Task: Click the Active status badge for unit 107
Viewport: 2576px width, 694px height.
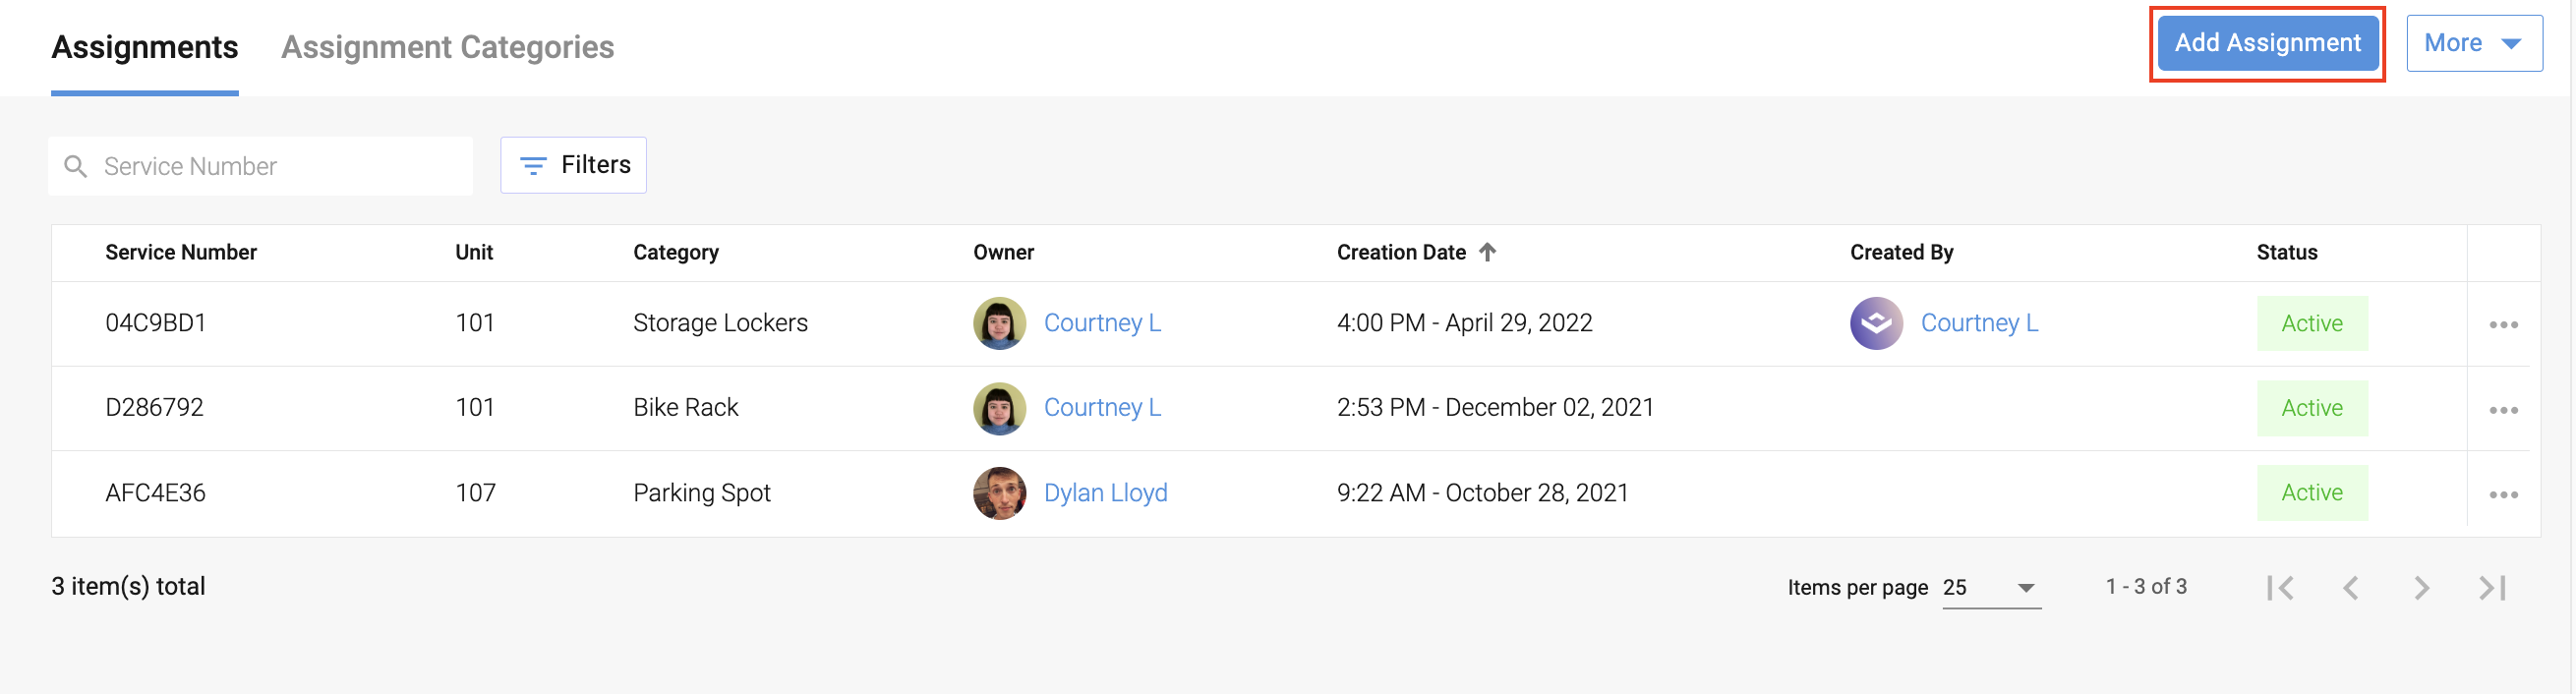Action: [x=2311, y=493]
